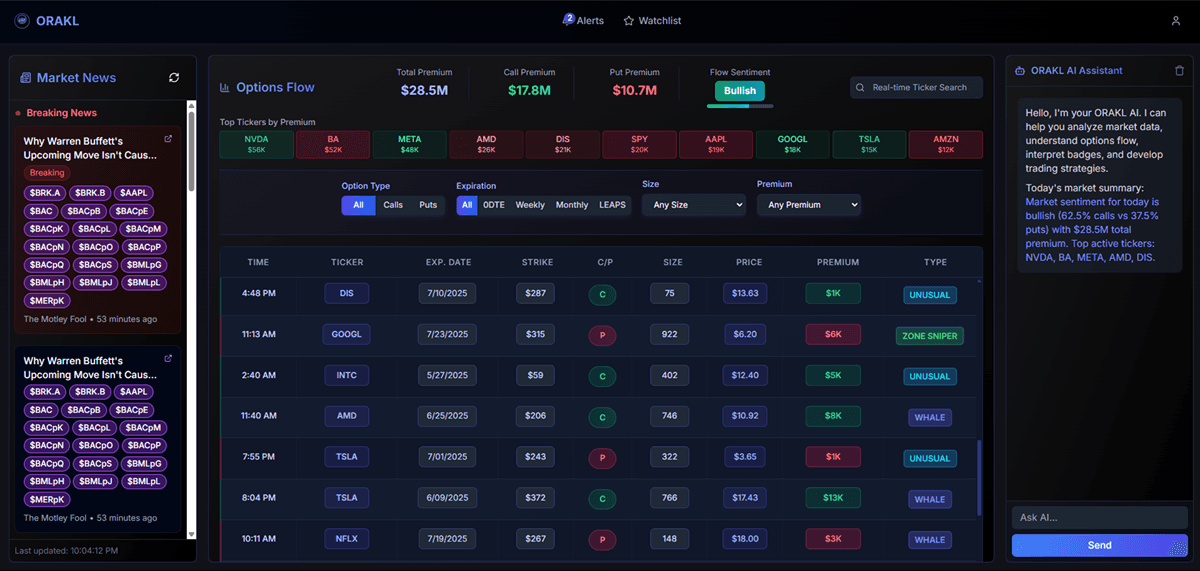This screenshot has width=1200, height=571.
Task: Click the $13K premium cell
Action: tap(833, 498)
